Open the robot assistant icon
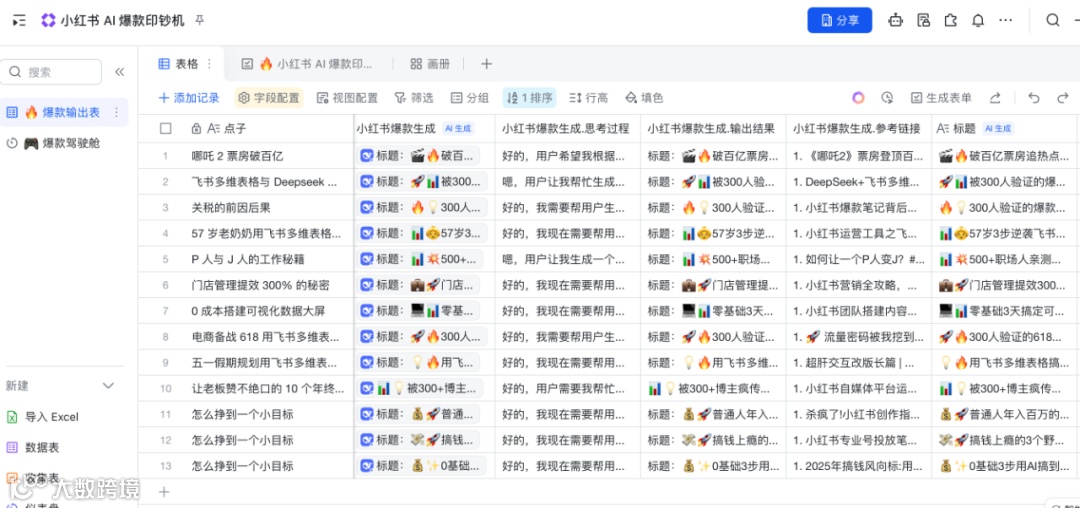This screenshot has width=1080, height=508. pyautogui.click(x=895, y=21)
